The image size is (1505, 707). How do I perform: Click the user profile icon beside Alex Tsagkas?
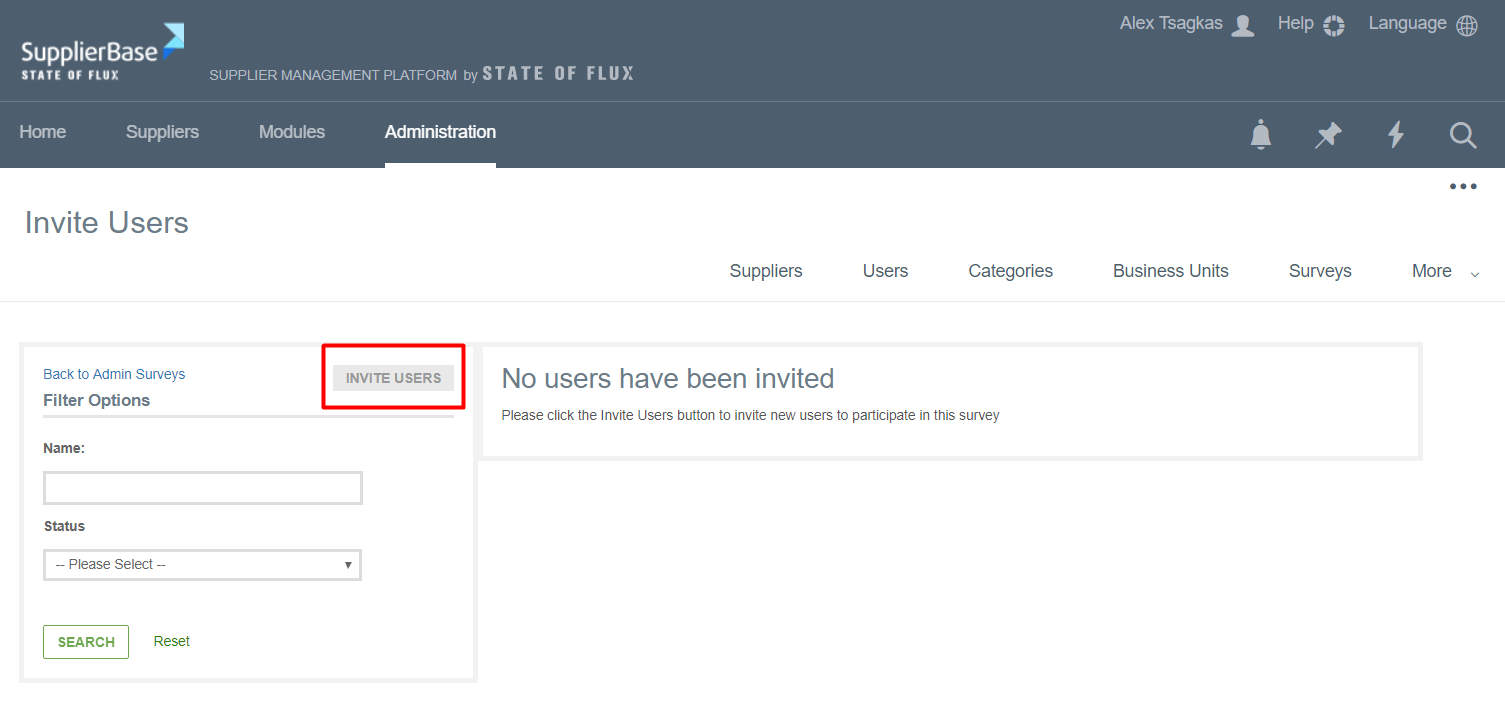pos(1243,25)
